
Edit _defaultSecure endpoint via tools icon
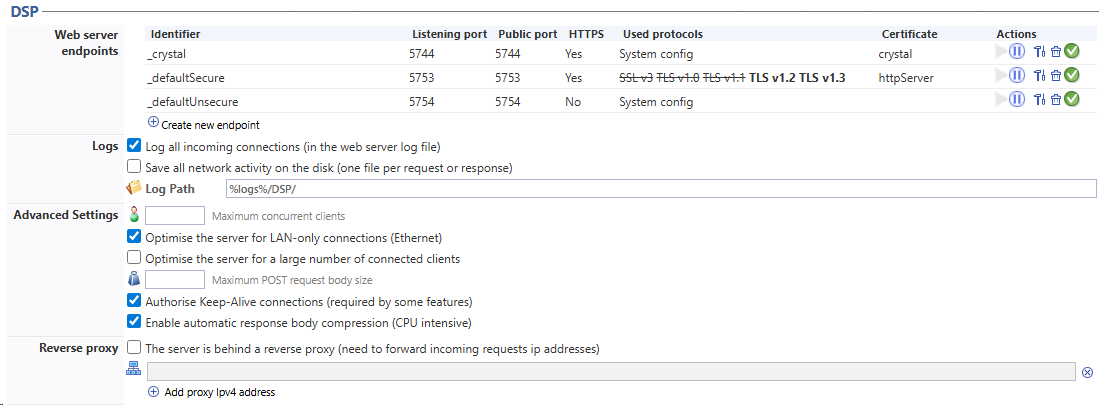1039,76
